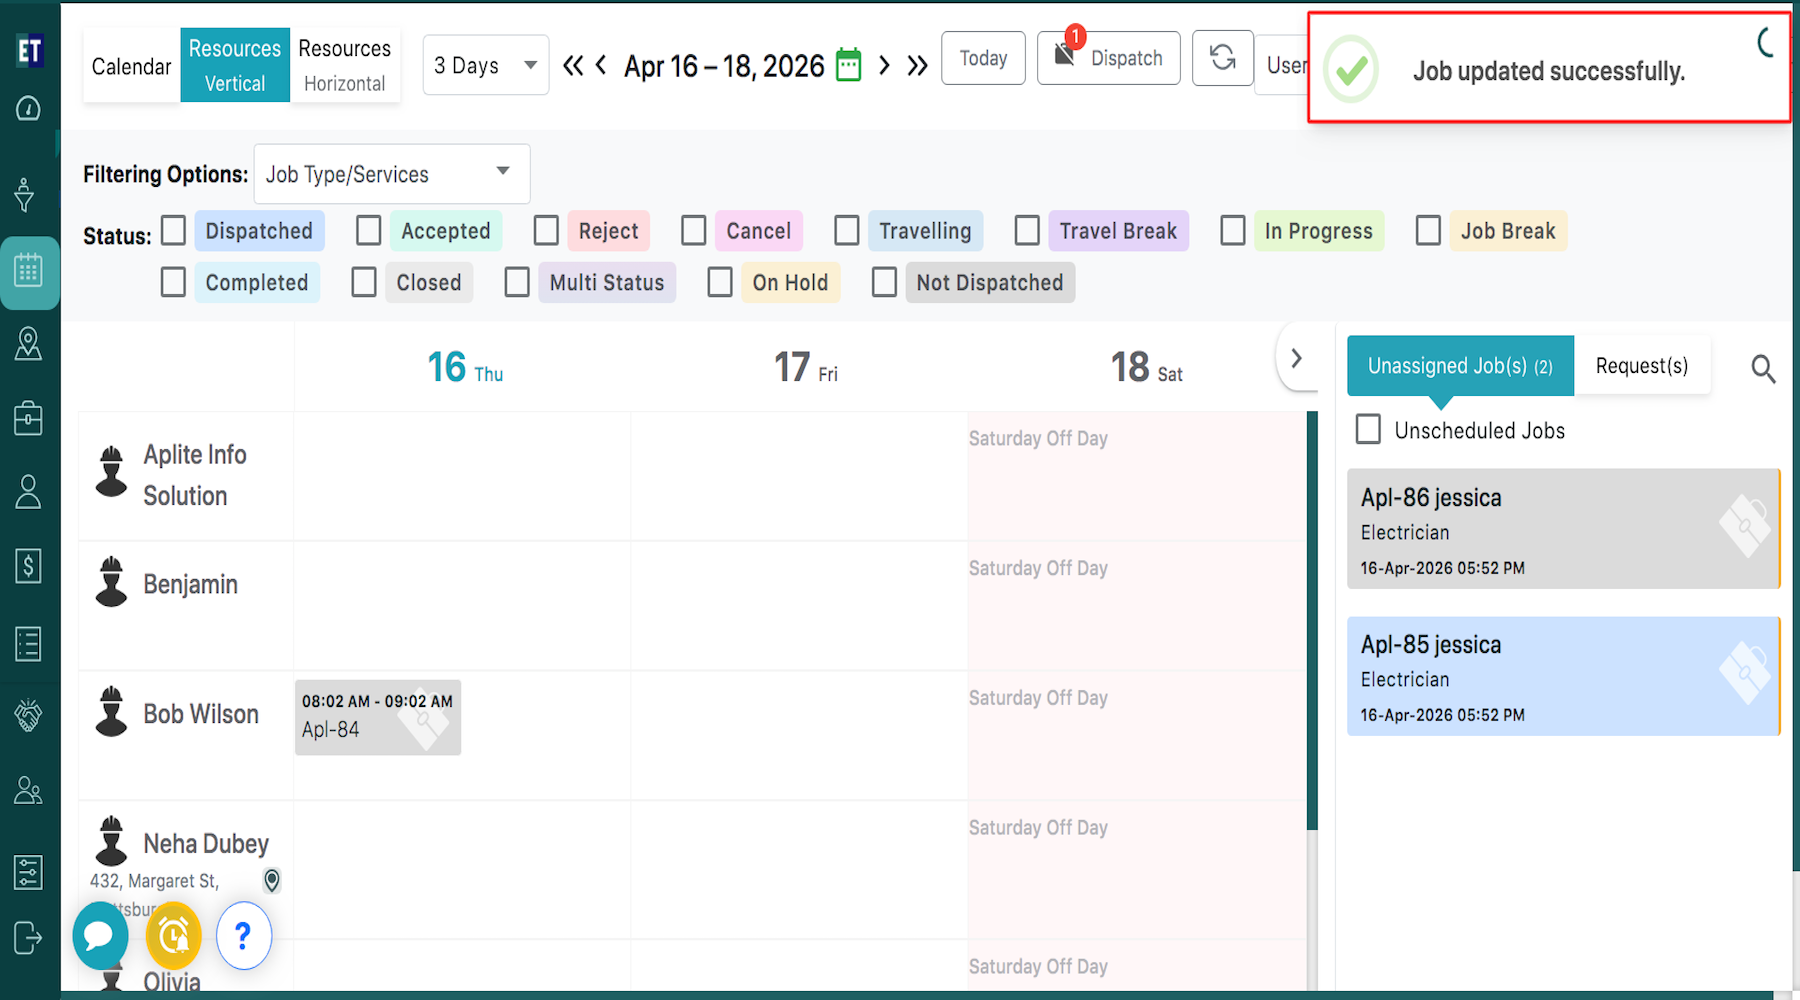Viewport: 1800px width, 1000px height.
Task: Expand calendar using right chevron by 18 Sat
Action: (1296, 358)
